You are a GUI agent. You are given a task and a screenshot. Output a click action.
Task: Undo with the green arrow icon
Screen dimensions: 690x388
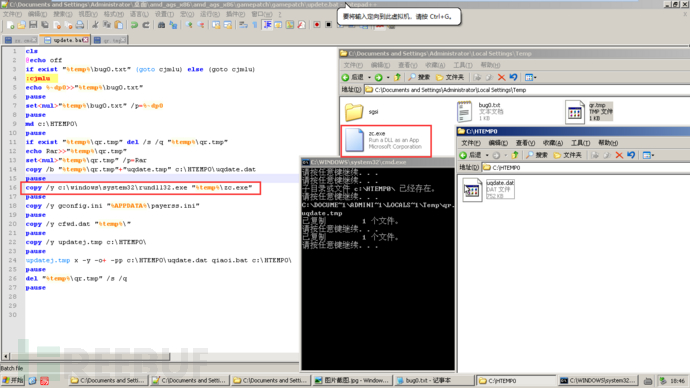tap(134, 25)
